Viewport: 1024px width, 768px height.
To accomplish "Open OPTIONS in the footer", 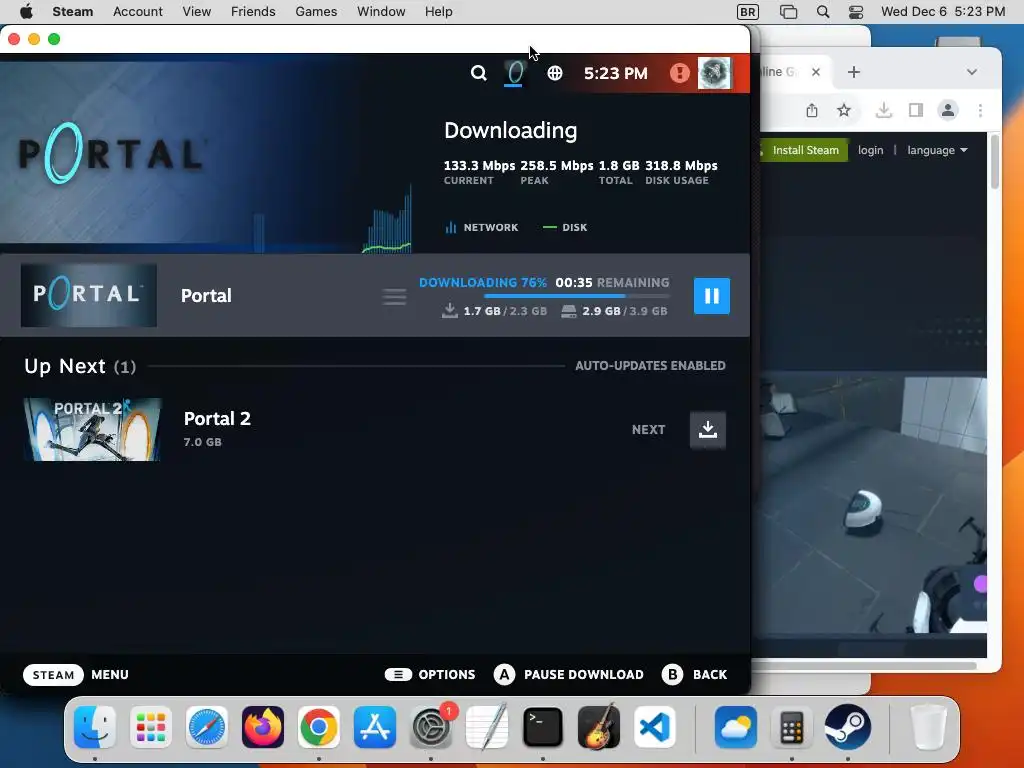I will pyautogui.click(x=430, y=675).
